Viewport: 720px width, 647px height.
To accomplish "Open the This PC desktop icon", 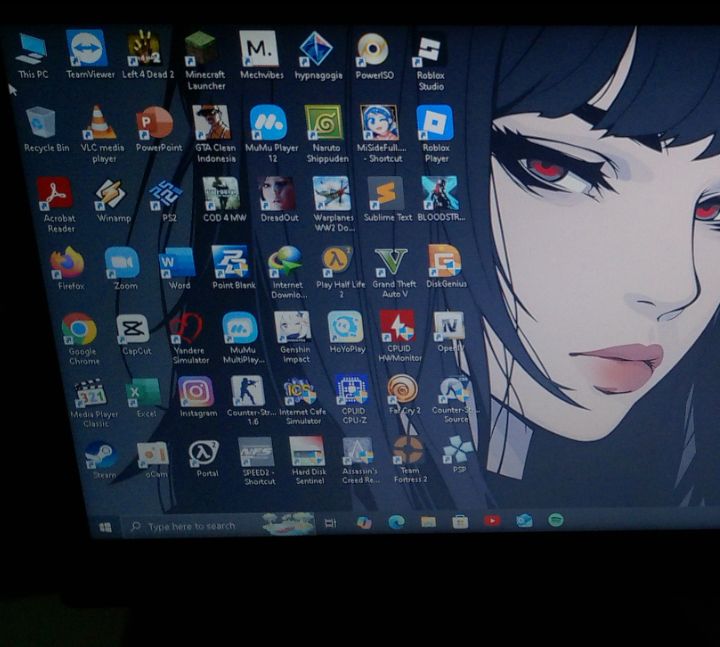I will pos(31,55).
